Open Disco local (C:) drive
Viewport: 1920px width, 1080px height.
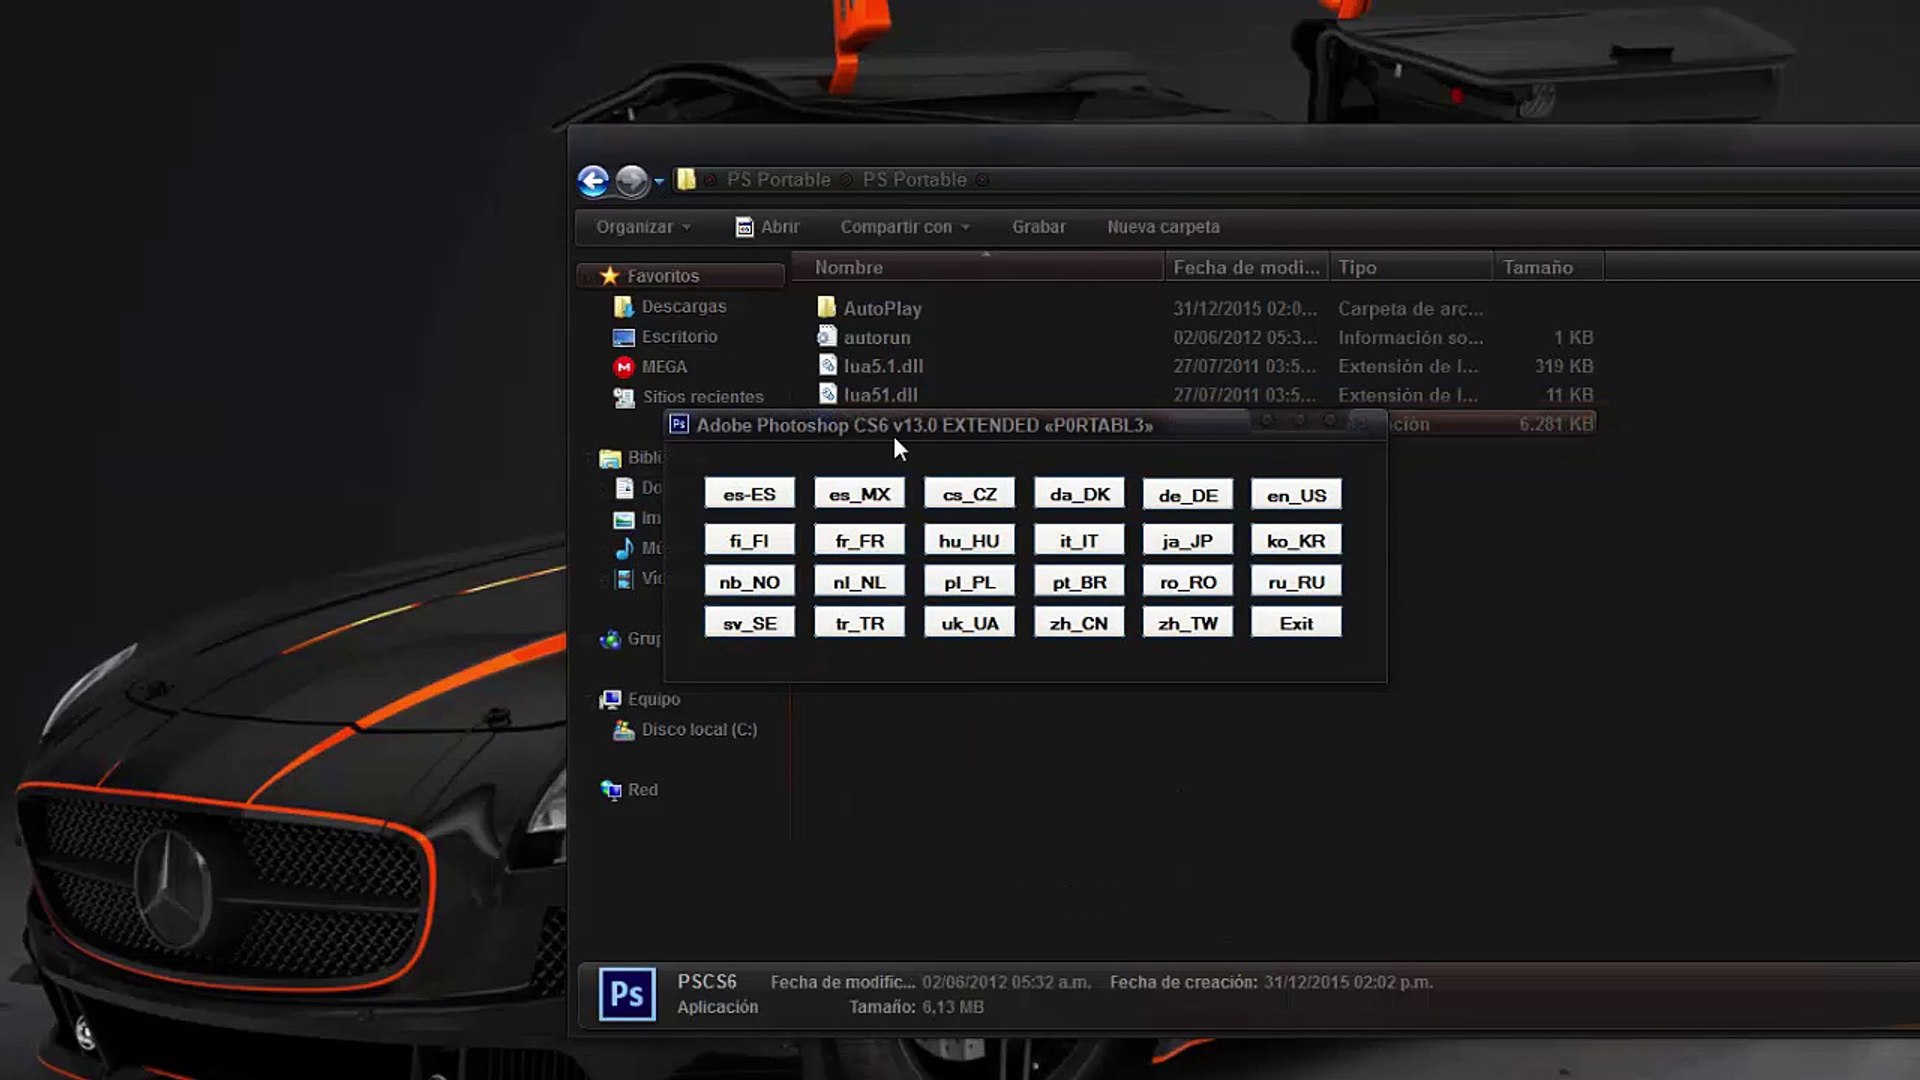click(x=698, y=730)
